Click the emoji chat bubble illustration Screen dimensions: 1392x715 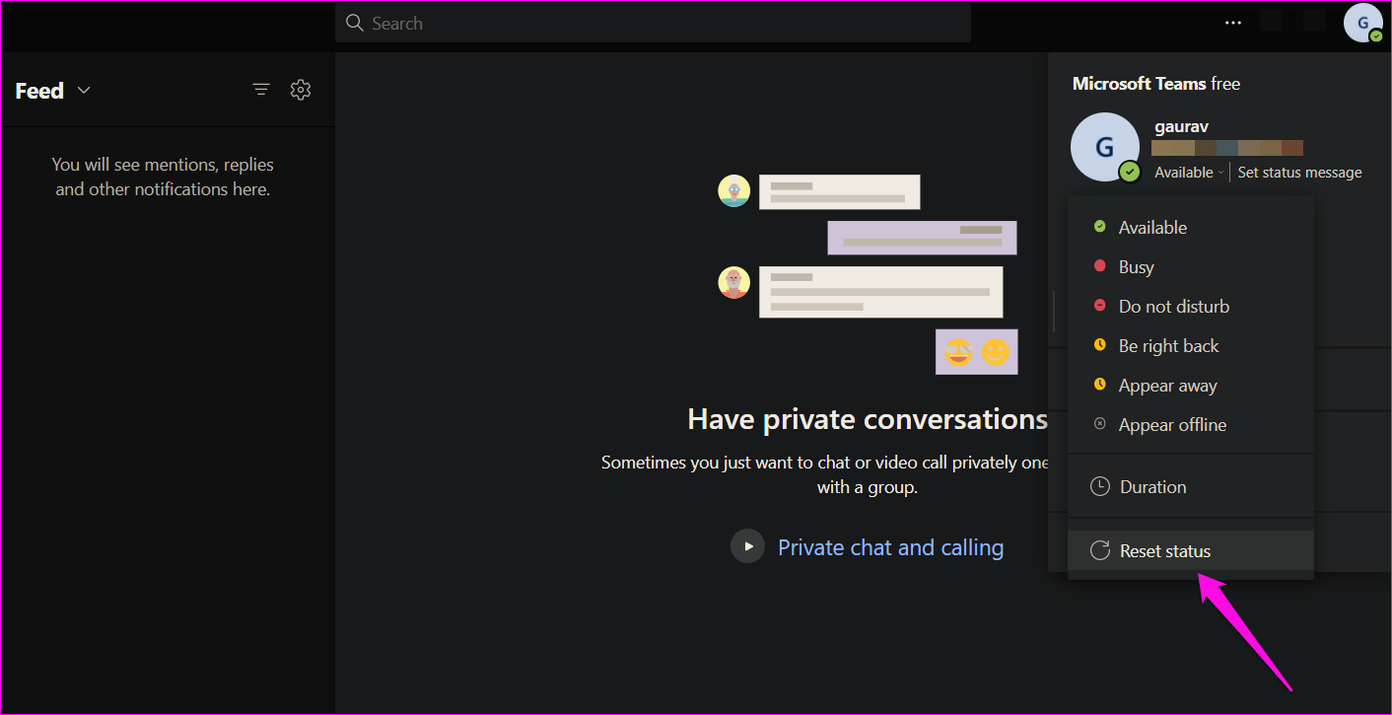(x=976, y=352)
